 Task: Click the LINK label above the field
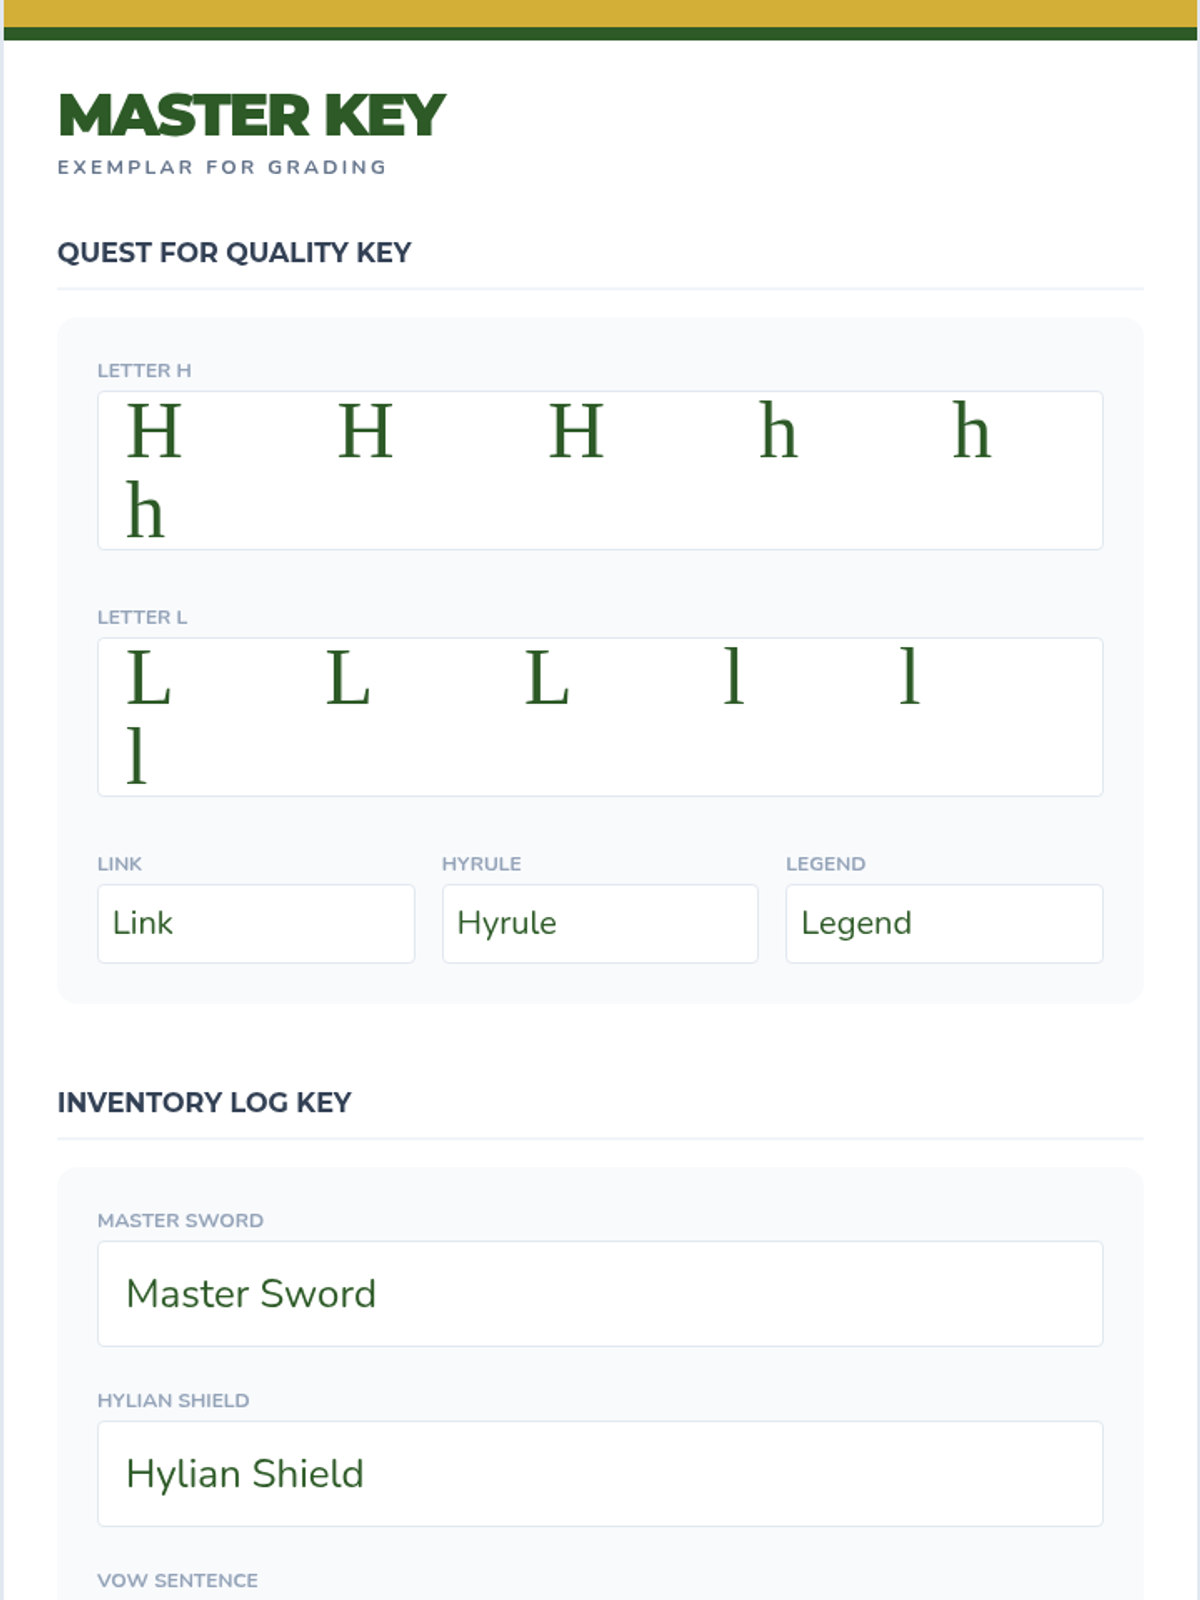point(120,864)
